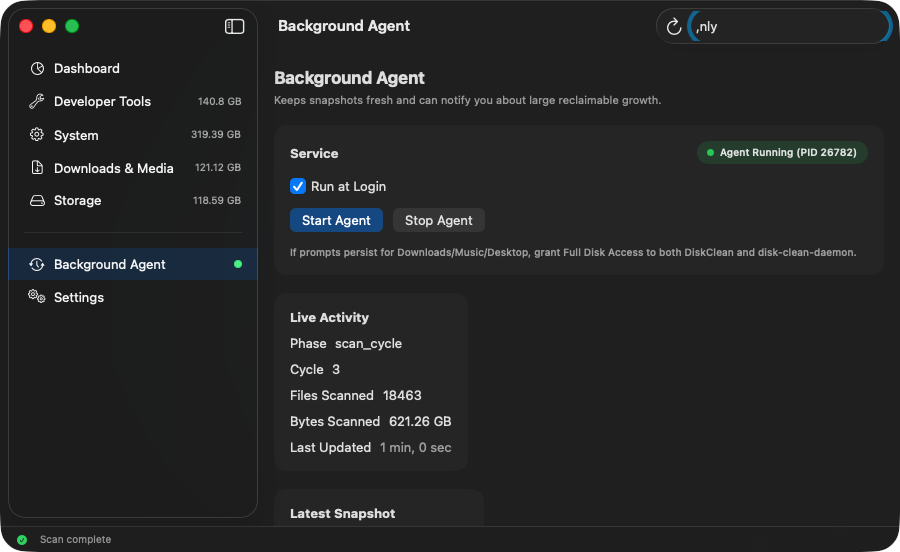Click the Background Agent window title

(344, 26)
